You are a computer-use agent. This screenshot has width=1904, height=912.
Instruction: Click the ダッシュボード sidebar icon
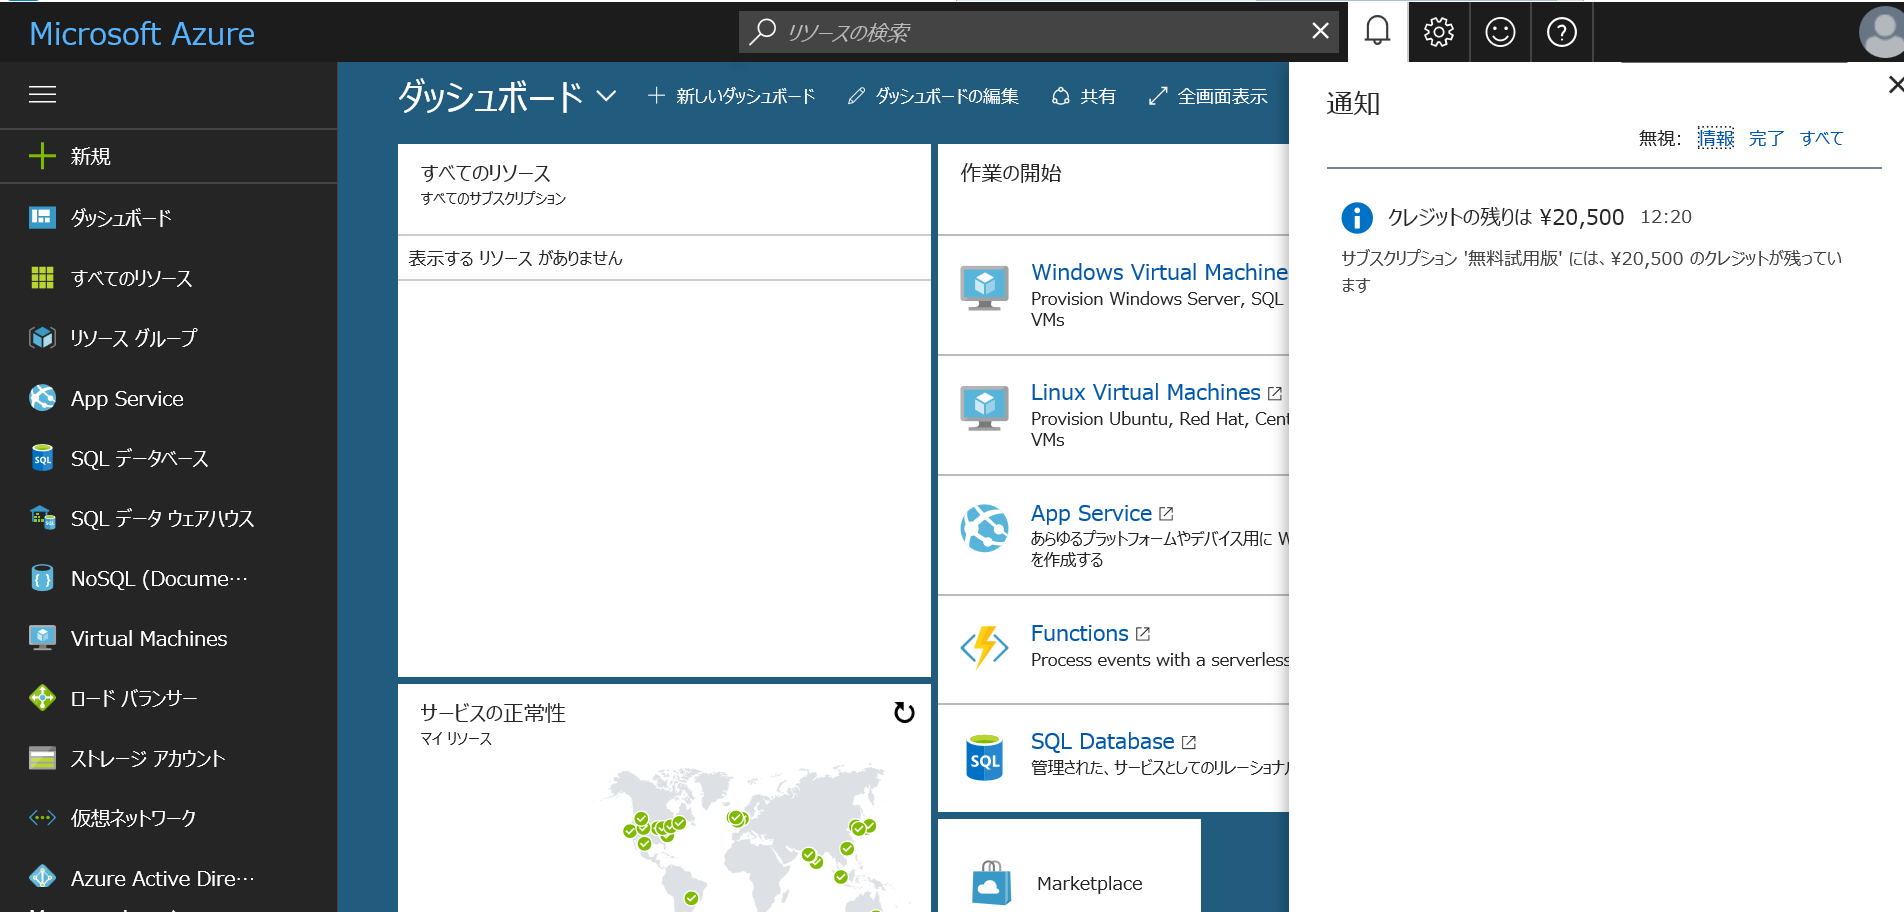click(42, 217)
